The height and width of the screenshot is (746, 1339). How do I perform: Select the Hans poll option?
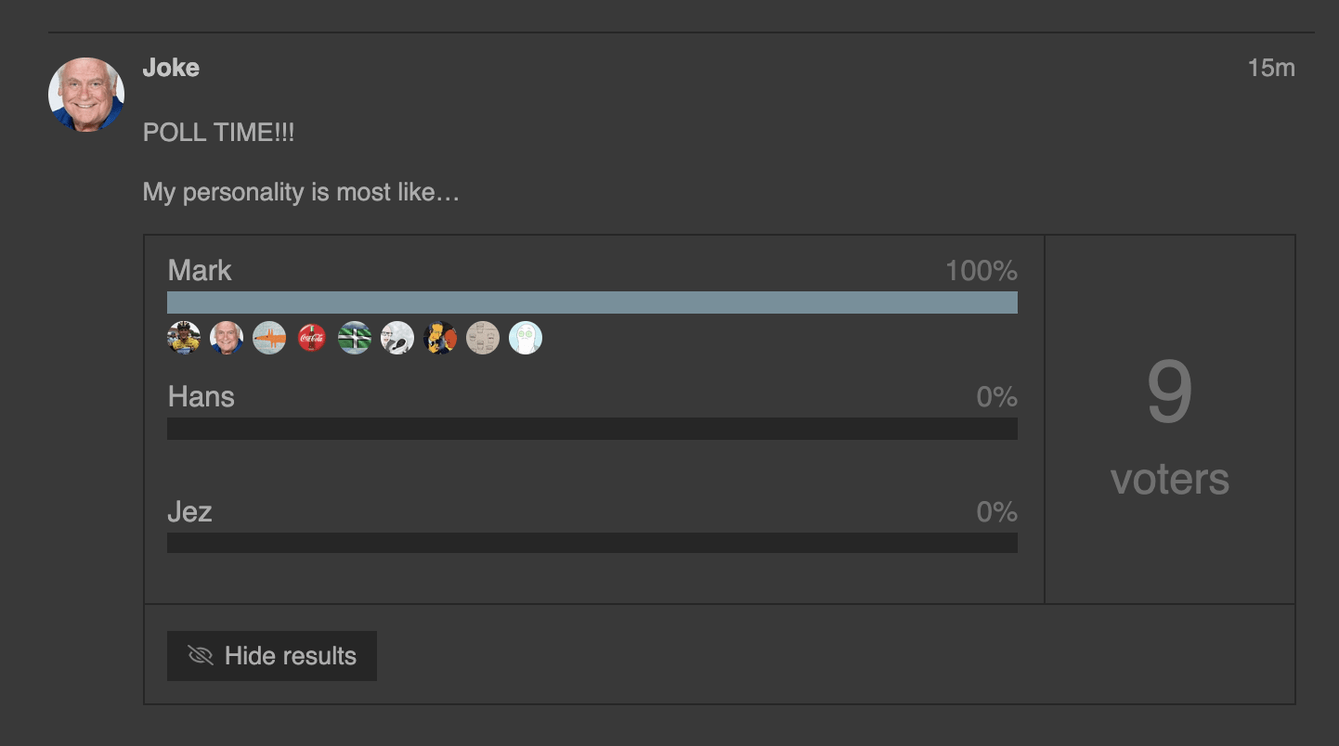201,397
